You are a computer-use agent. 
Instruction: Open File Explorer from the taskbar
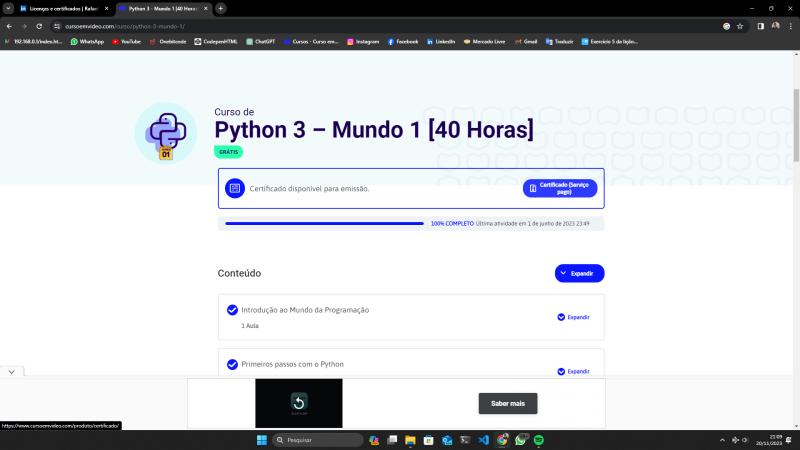(410, 440)
